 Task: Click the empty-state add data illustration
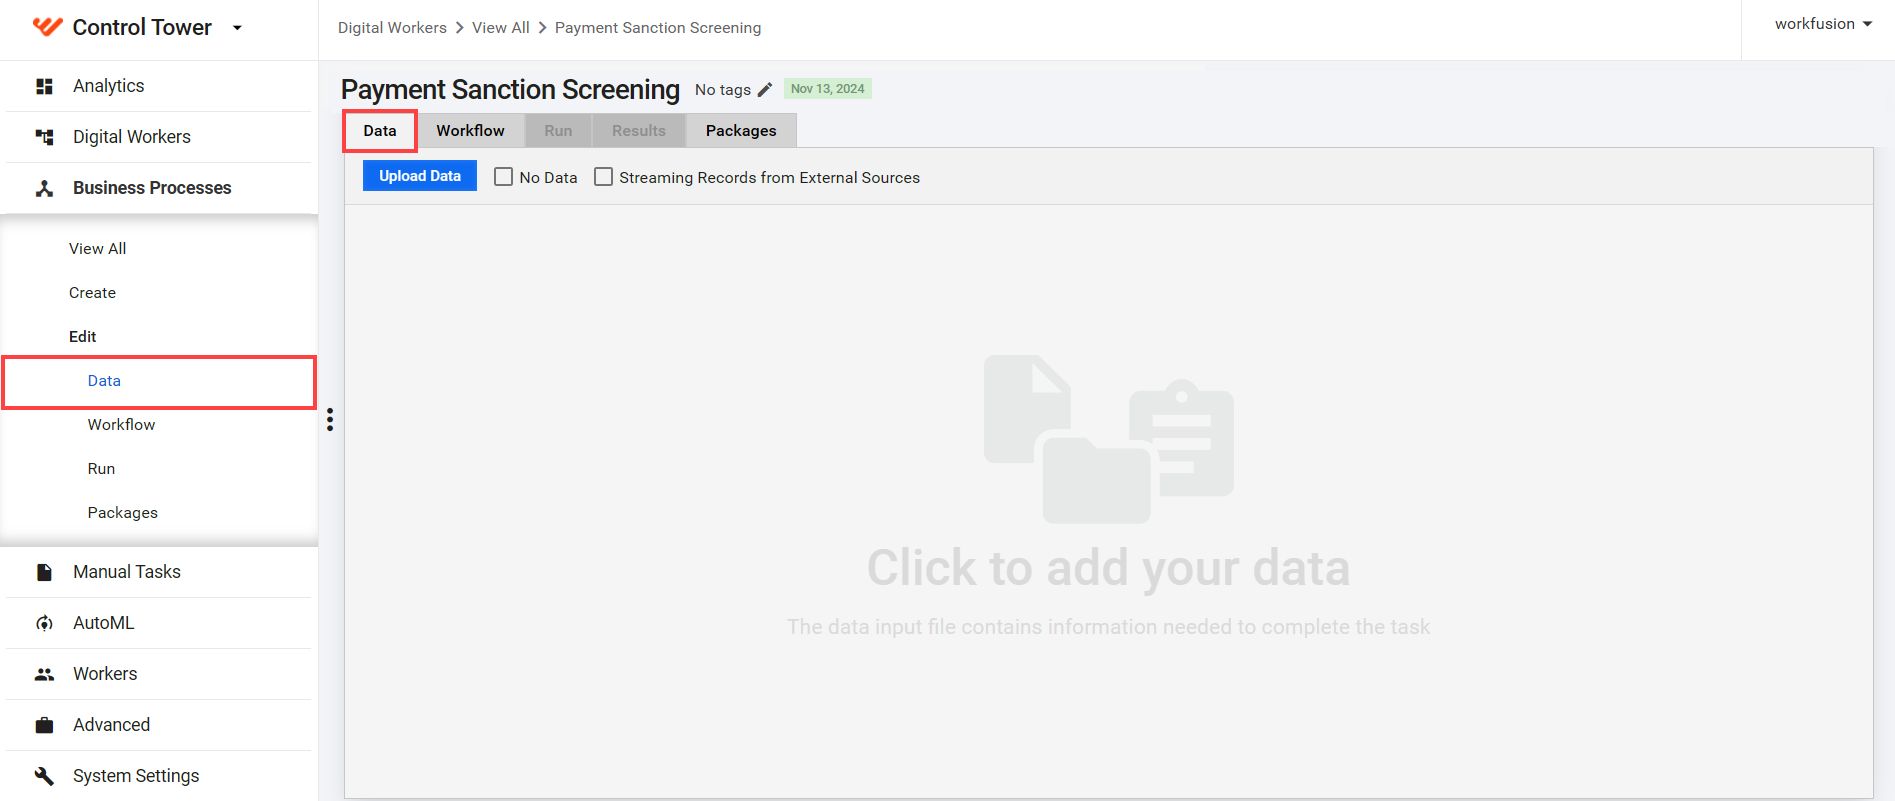1109,439
